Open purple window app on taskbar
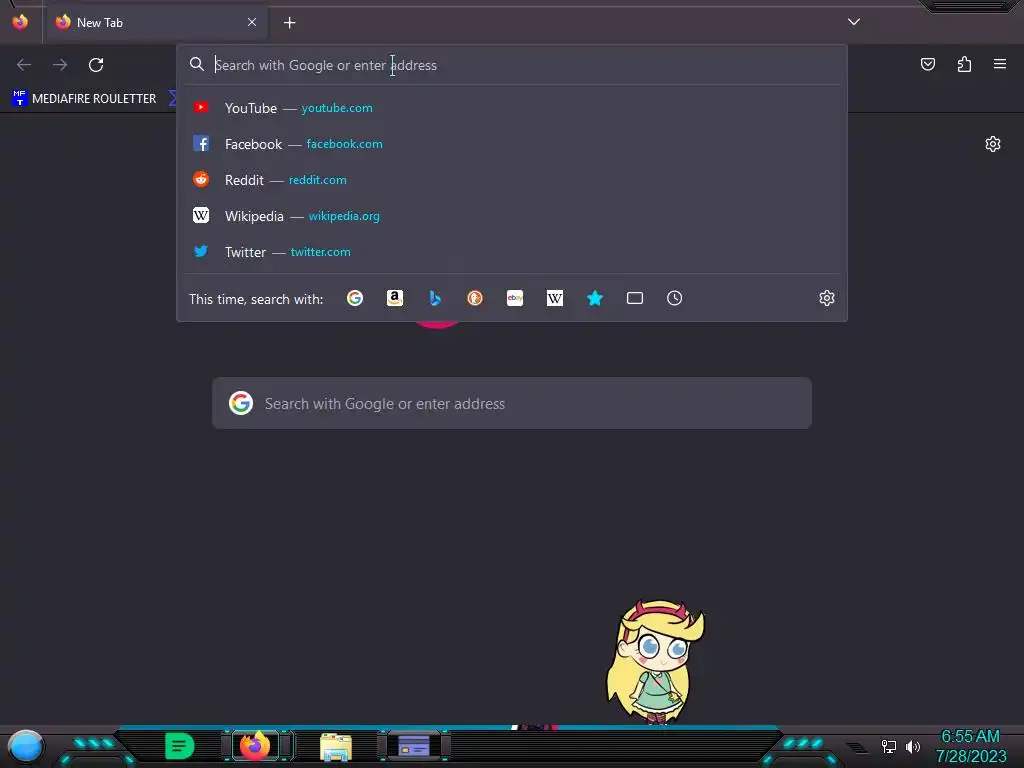Image resolution: width=1024 pixels, height=768 pixels. coord(413,746)
